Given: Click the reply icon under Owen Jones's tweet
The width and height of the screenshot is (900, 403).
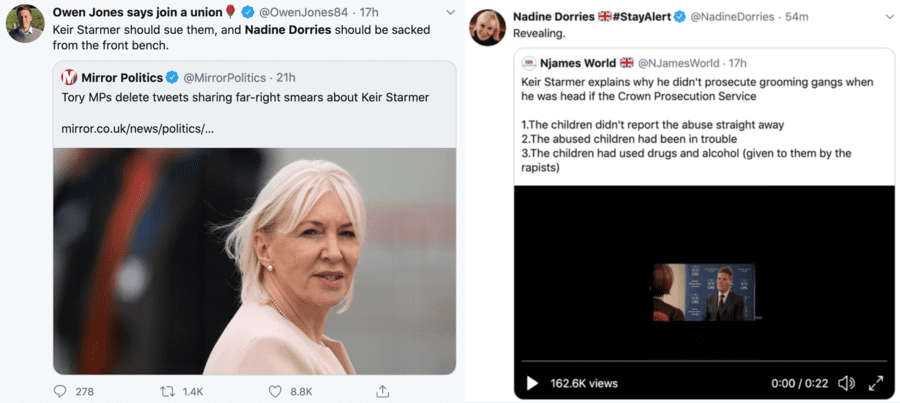Looking at the screenshot, I should tap(60, 391).
